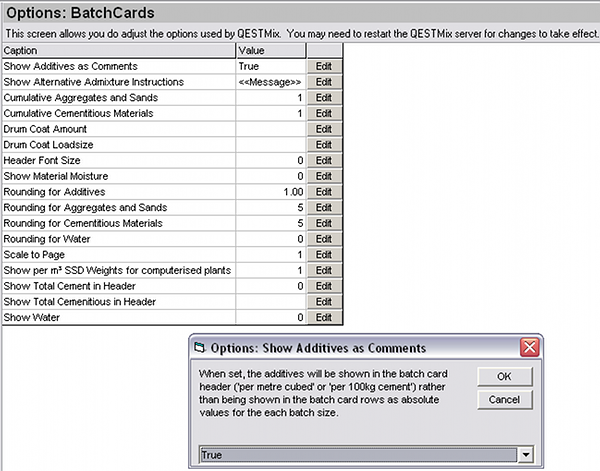Click Edit next to Drum Coat Amount
This screenshot has height=471, width=600.
click(x=323, y=129)
